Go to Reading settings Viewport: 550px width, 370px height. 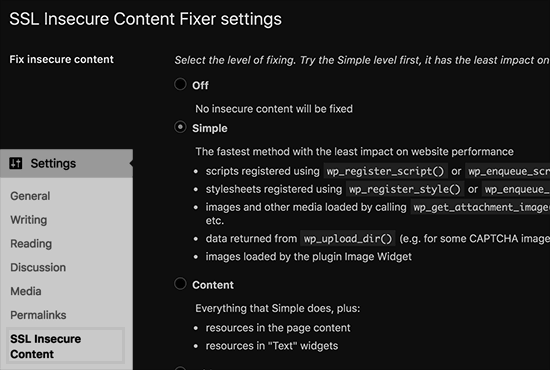click(x=31, y=244)
